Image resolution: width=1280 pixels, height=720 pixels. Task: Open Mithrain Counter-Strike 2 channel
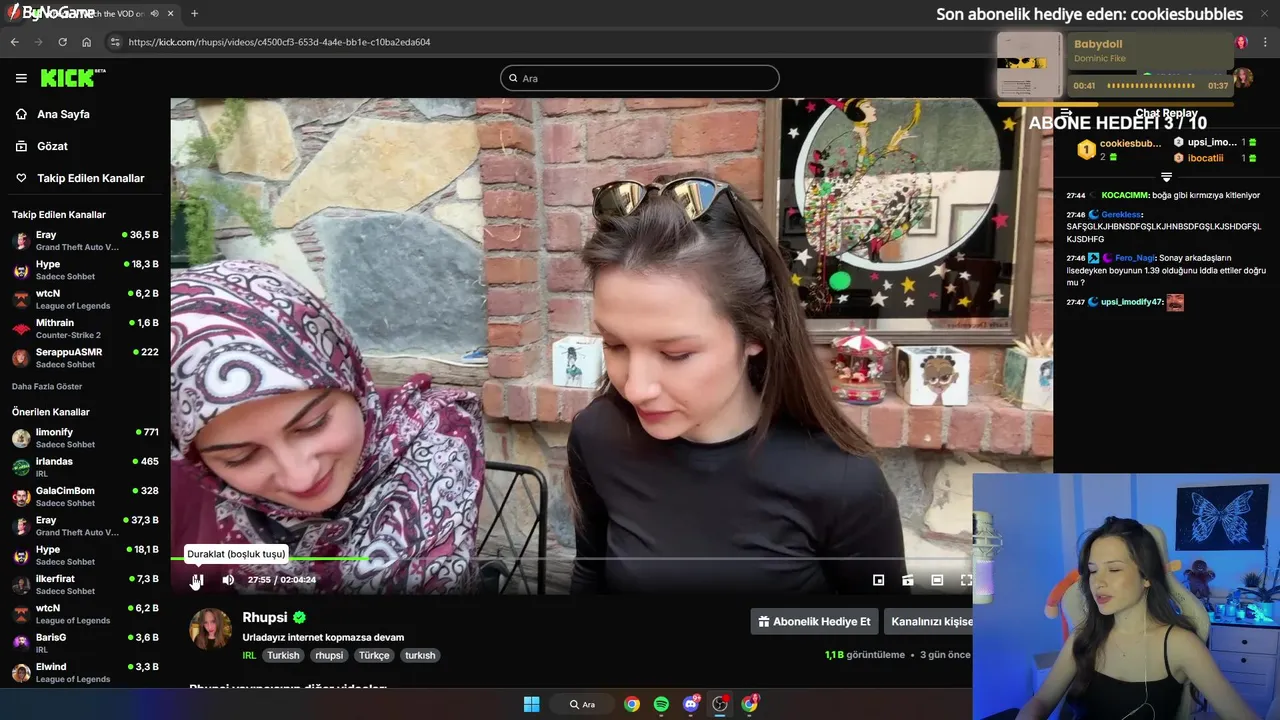coord(85,328)
